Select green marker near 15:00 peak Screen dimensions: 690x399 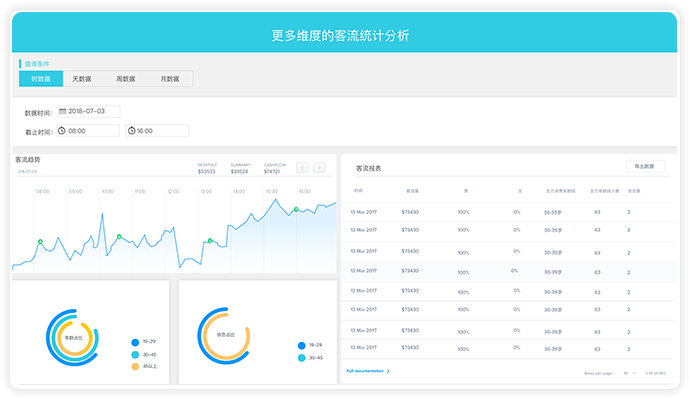click(296, 209)
